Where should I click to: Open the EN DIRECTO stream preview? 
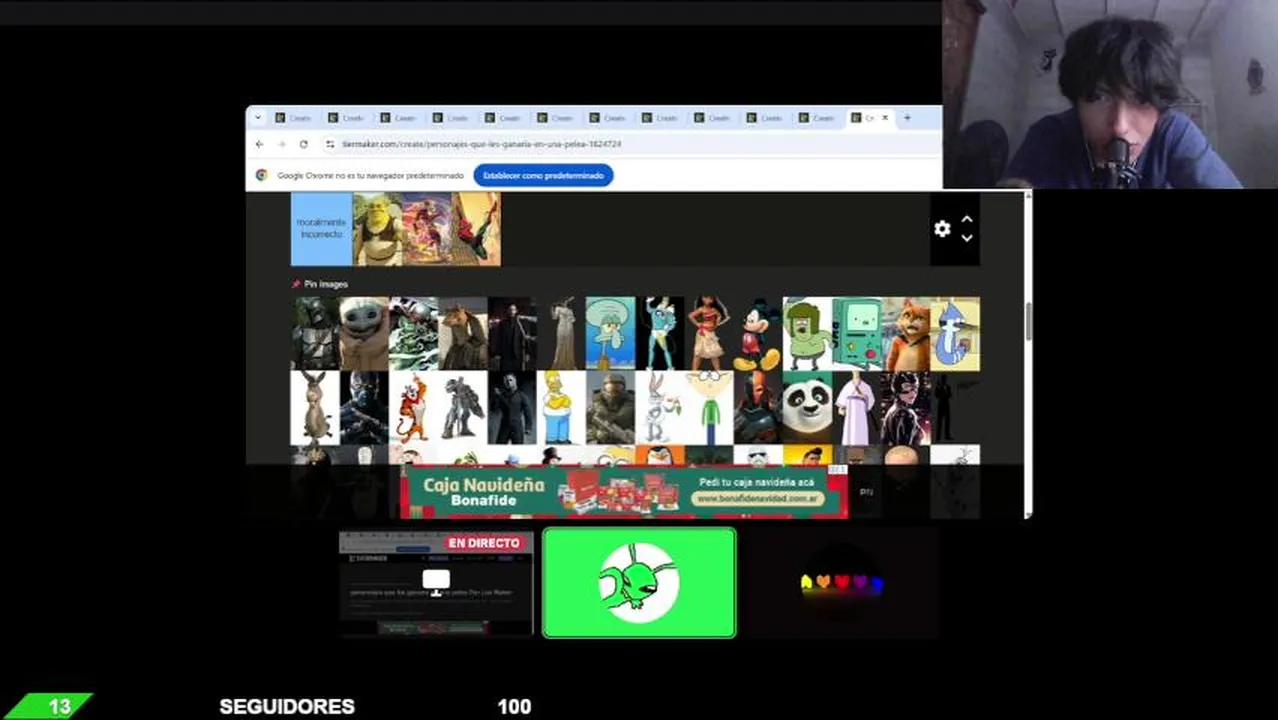coord(435,583)
